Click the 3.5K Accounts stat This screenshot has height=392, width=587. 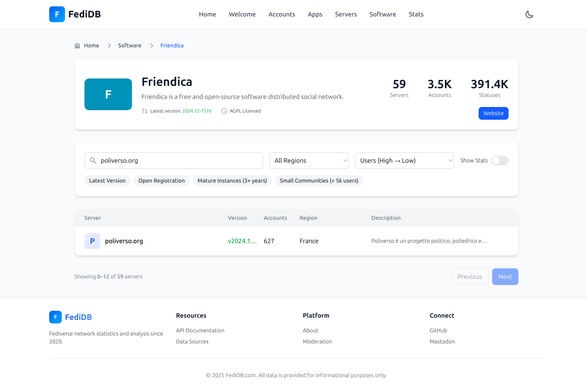(x=440, y=88)
